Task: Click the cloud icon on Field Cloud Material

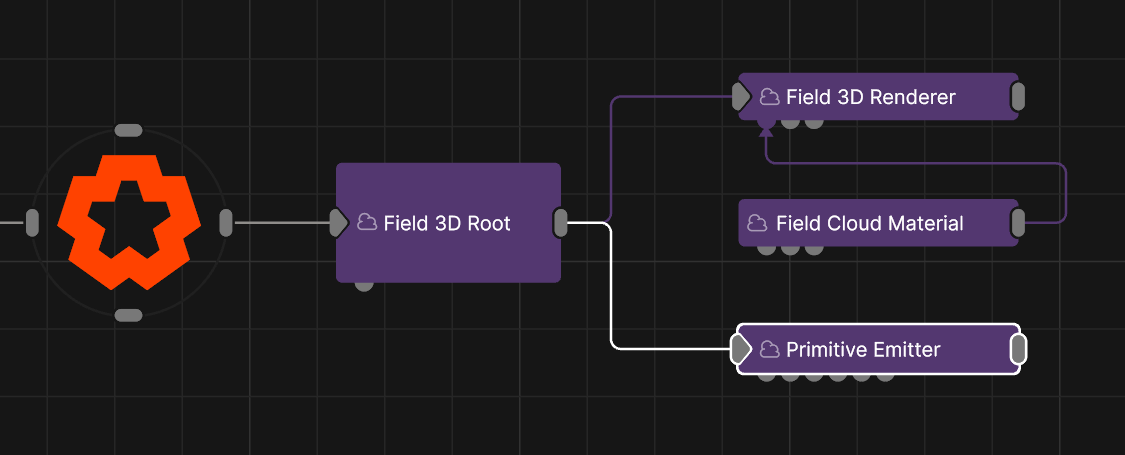Action: pos(759,223)
